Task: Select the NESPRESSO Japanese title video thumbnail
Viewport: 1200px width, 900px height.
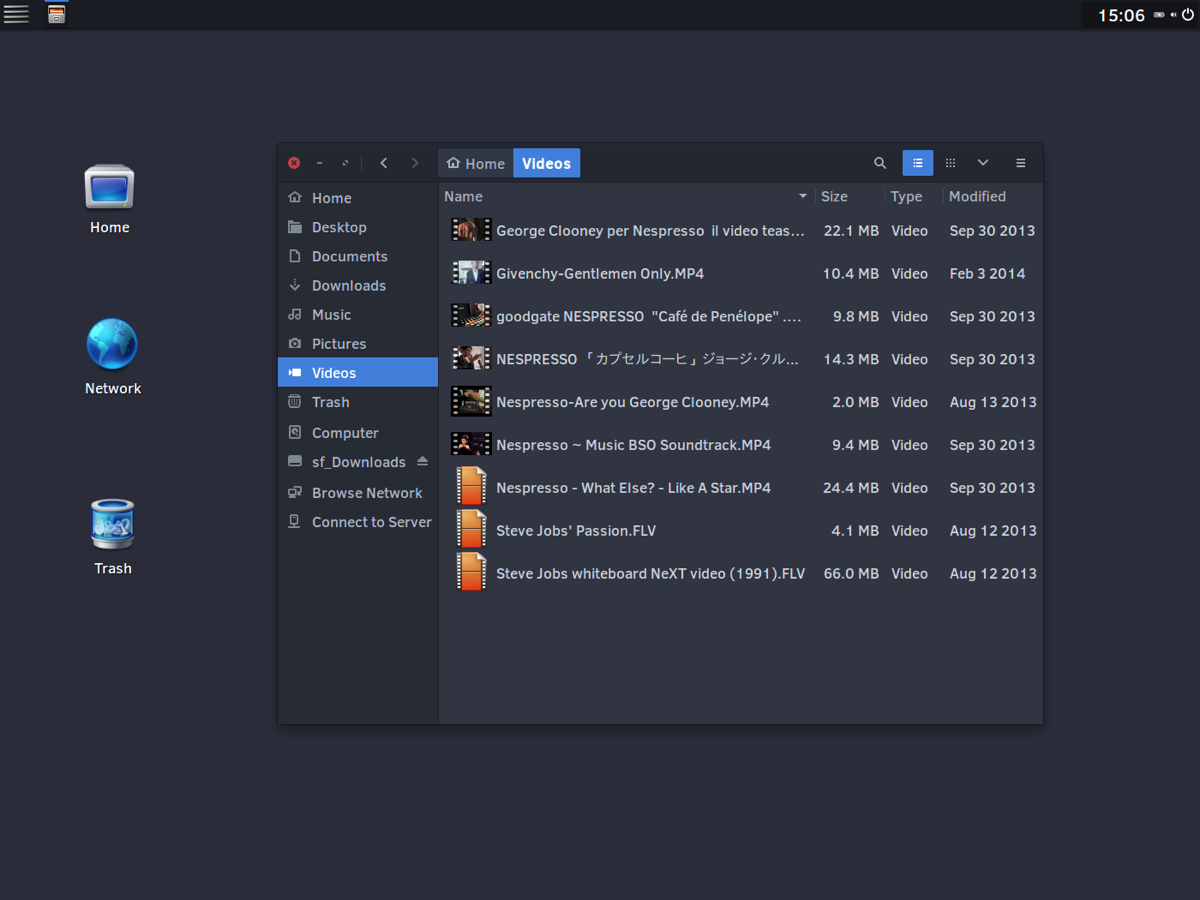Action: (x=471, y=359)
